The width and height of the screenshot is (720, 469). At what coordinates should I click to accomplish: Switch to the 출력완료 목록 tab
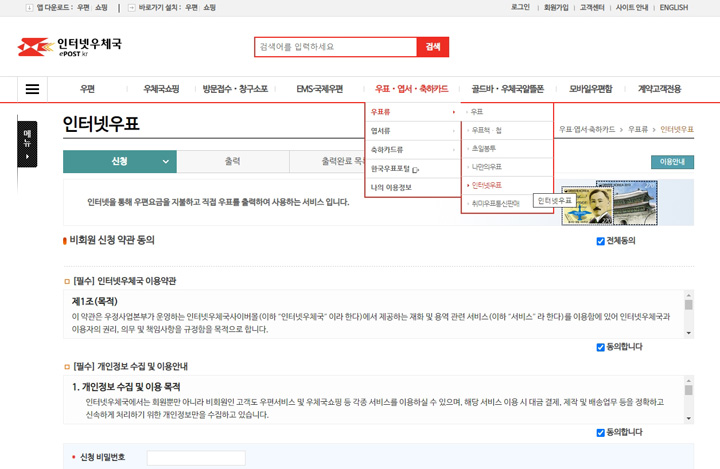(x=327, y=162)
